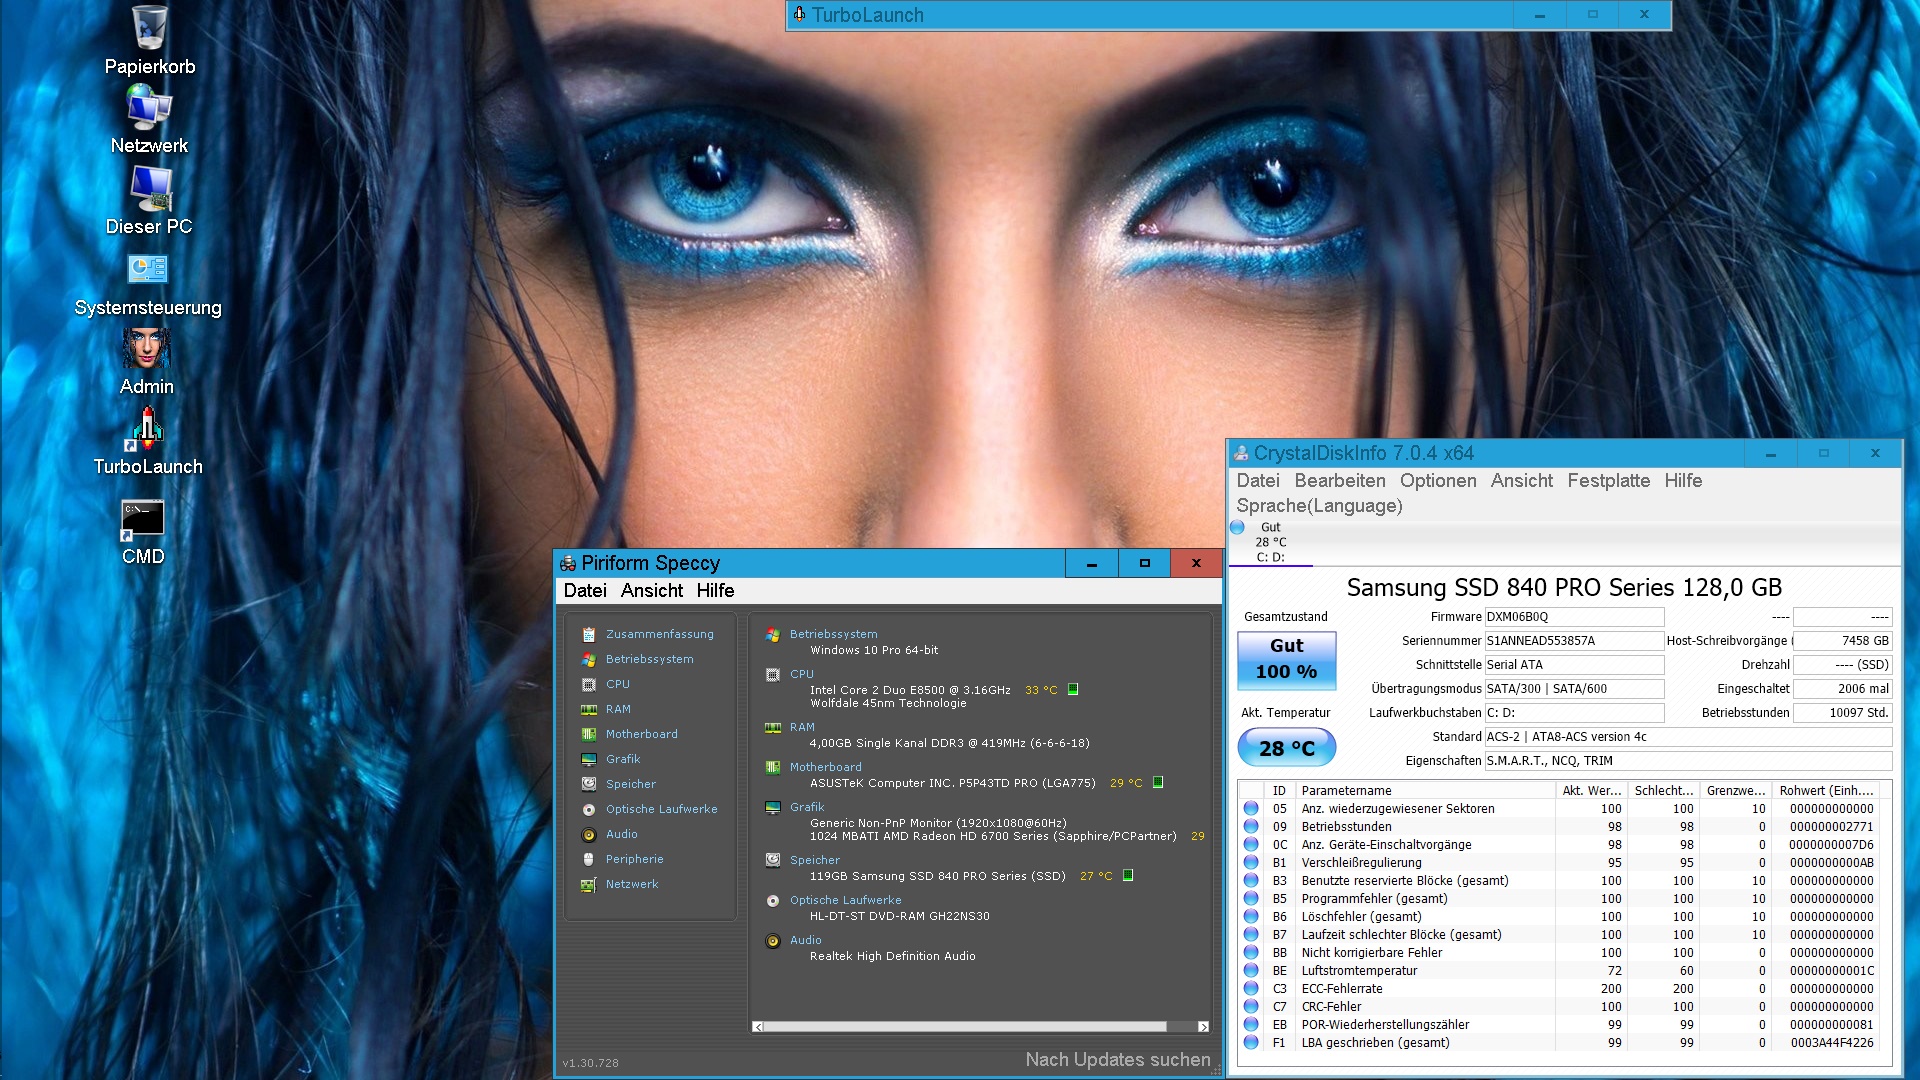Click the right arrow of Speccy's horizontal scrollbar
Image resolution: width=1920 pixels, height=1080 pixels.
click(x=1203, y=1027)
